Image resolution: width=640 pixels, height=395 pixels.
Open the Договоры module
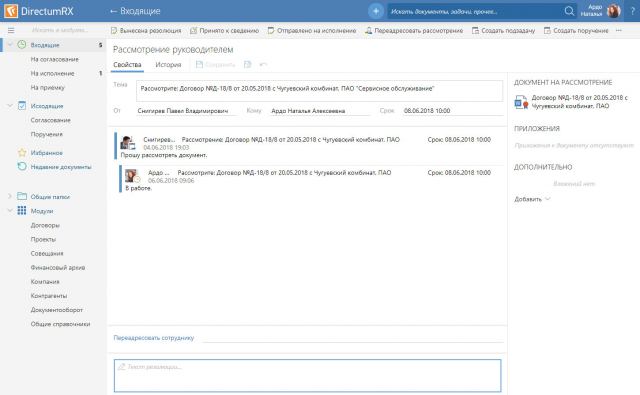tap(45, 225)
